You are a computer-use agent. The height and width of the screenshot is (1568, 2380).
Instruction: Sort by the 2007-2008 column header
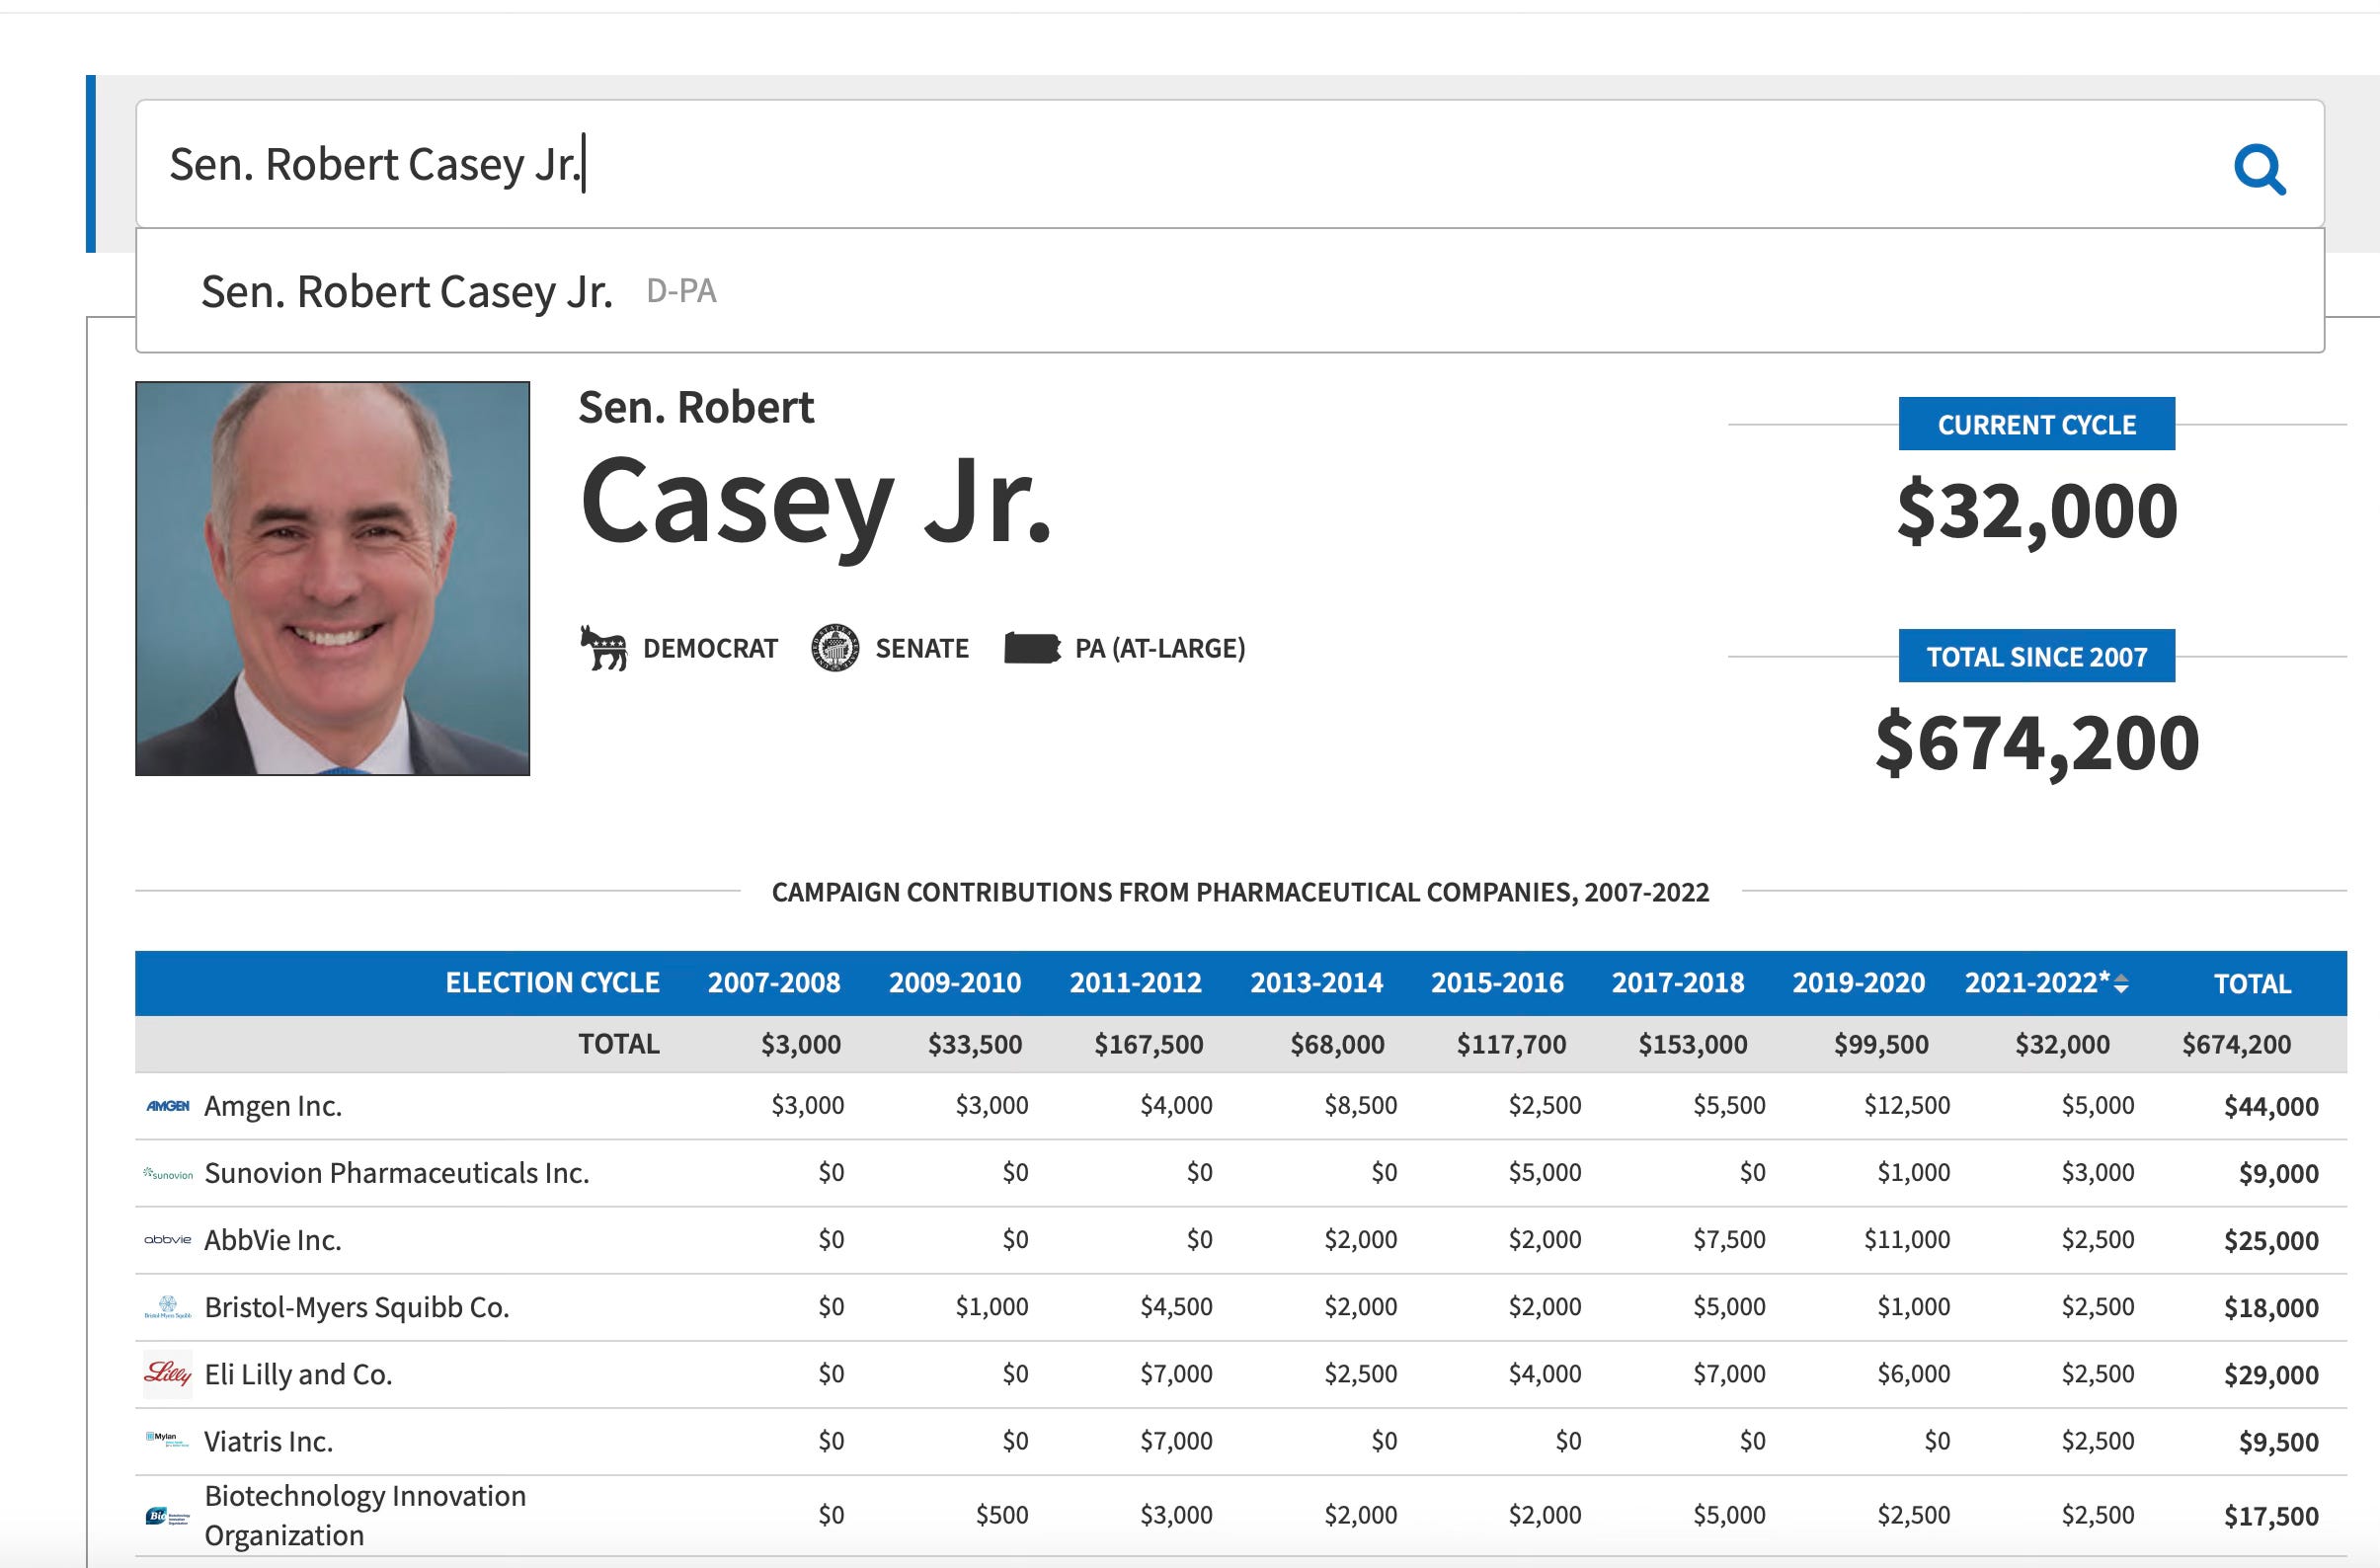pos(773,983)
